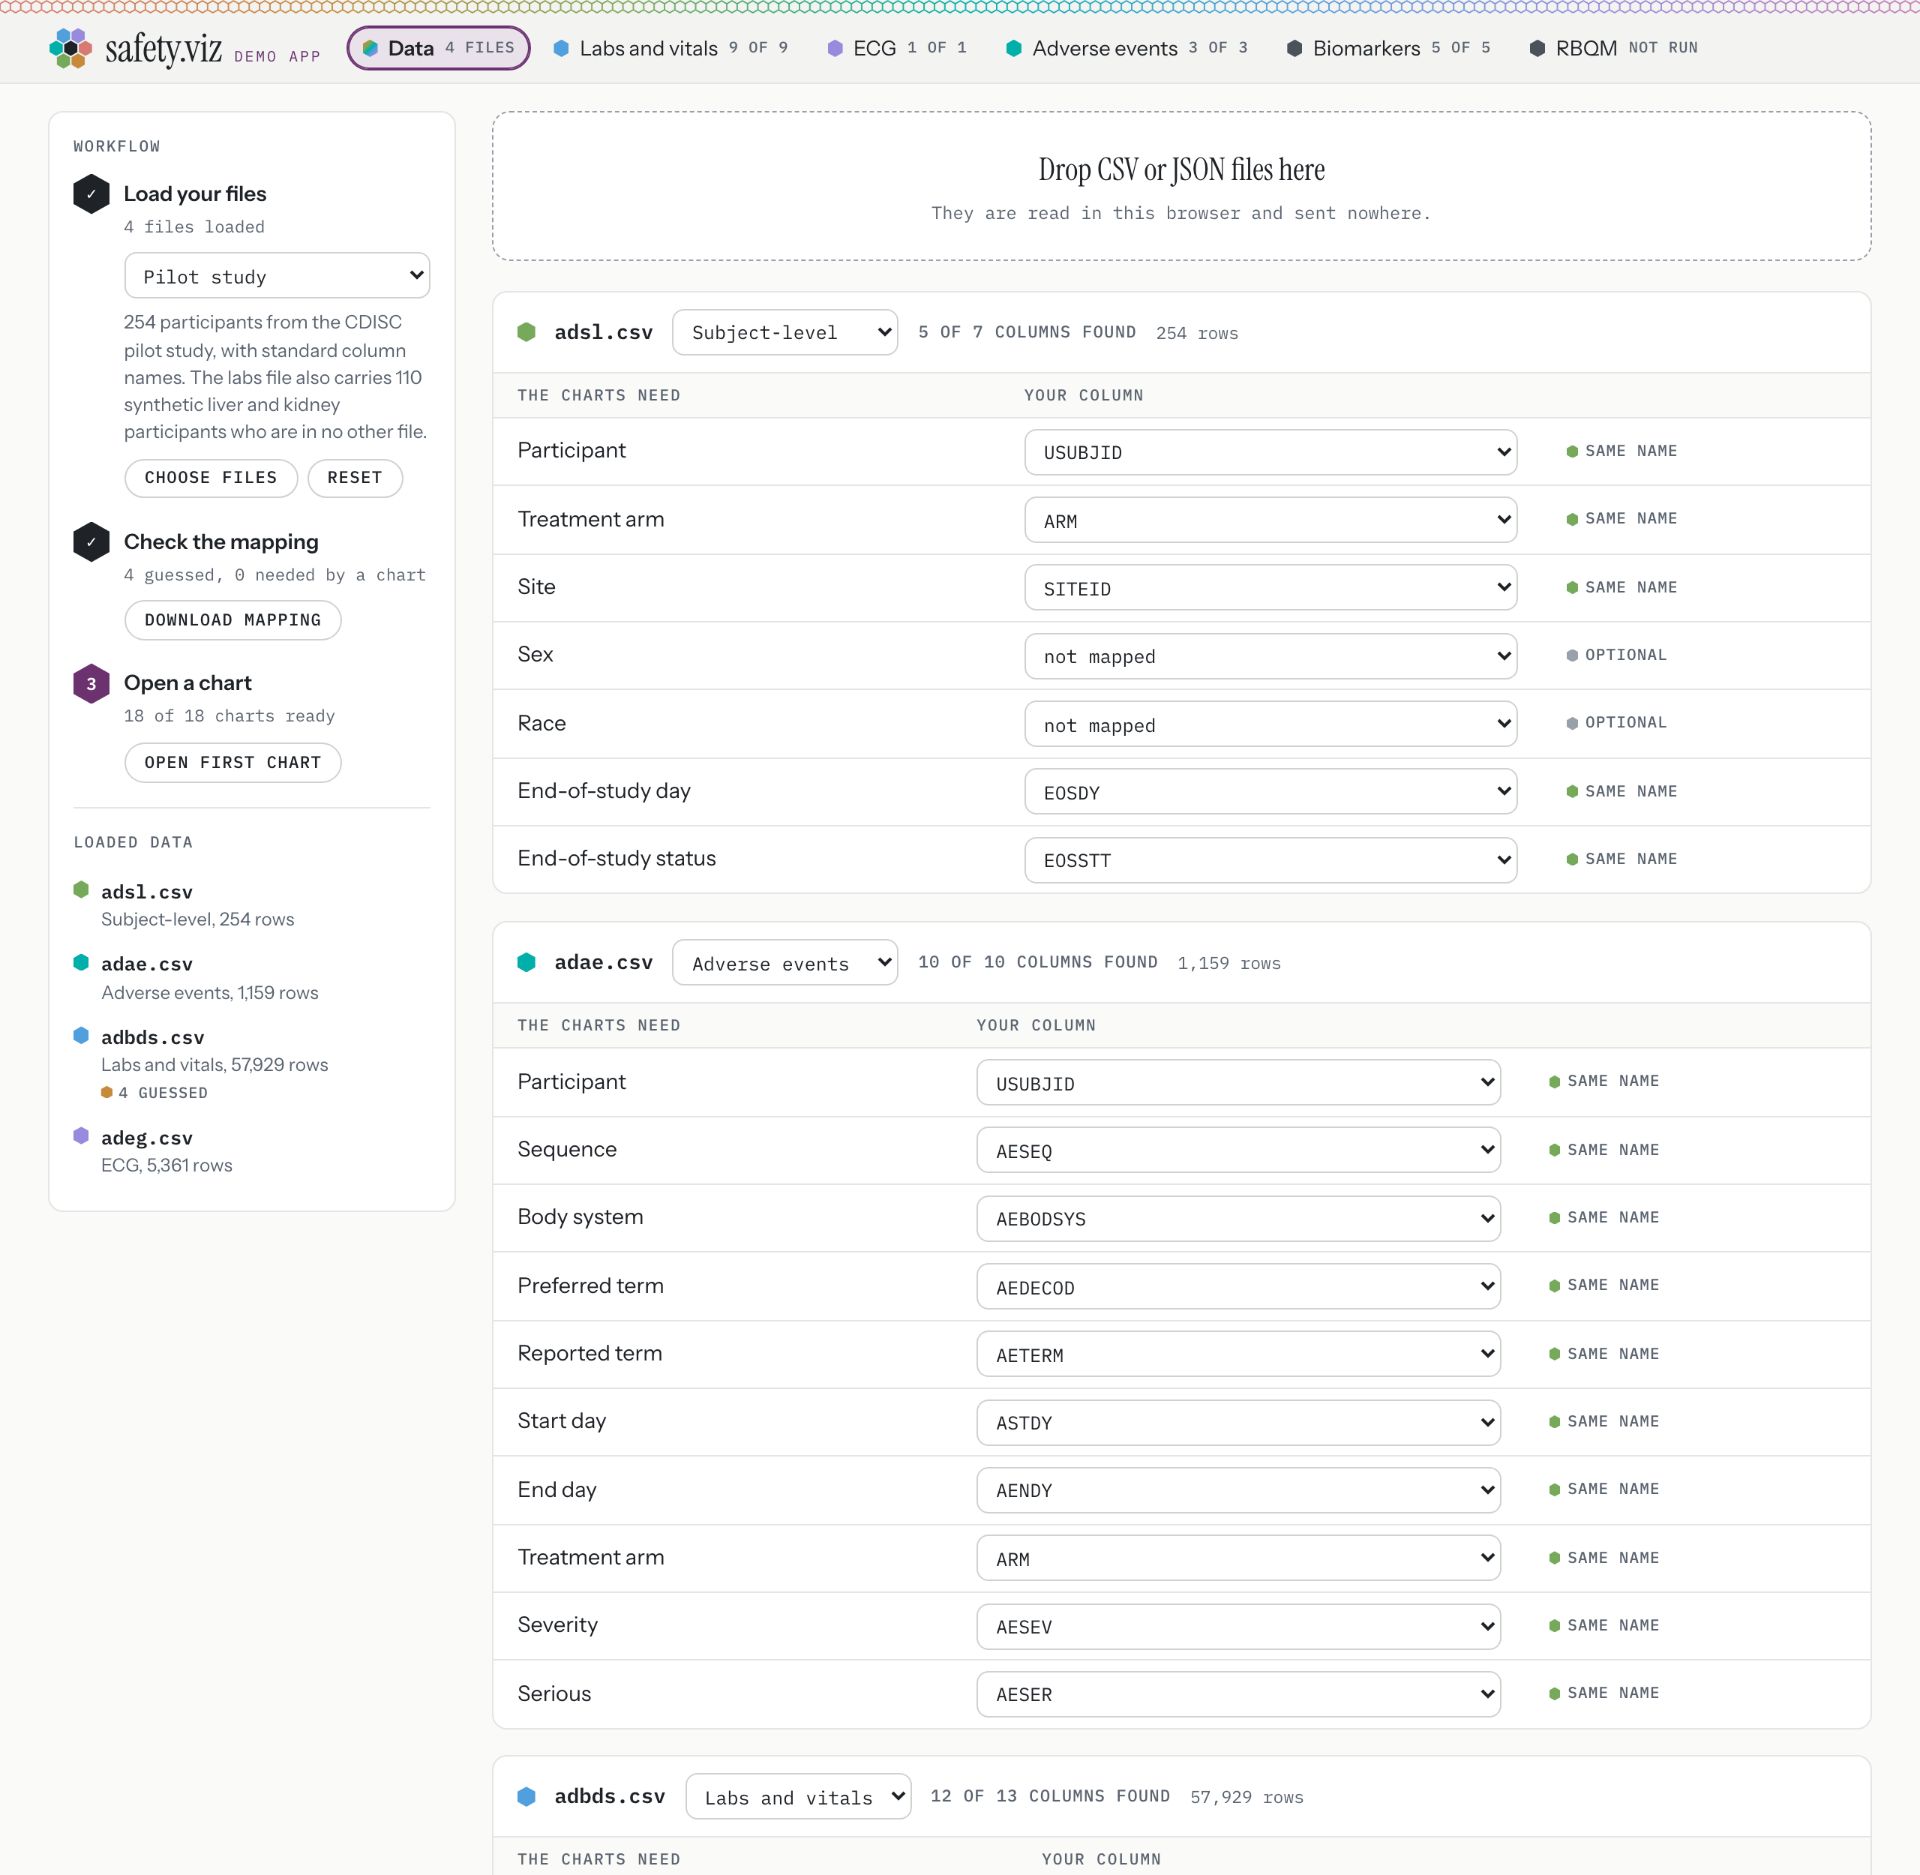The height and width of the screenshot is (1875, 1920).
Task: Click the '1,159 rows' text for adae.csv
Action: 1229,963
